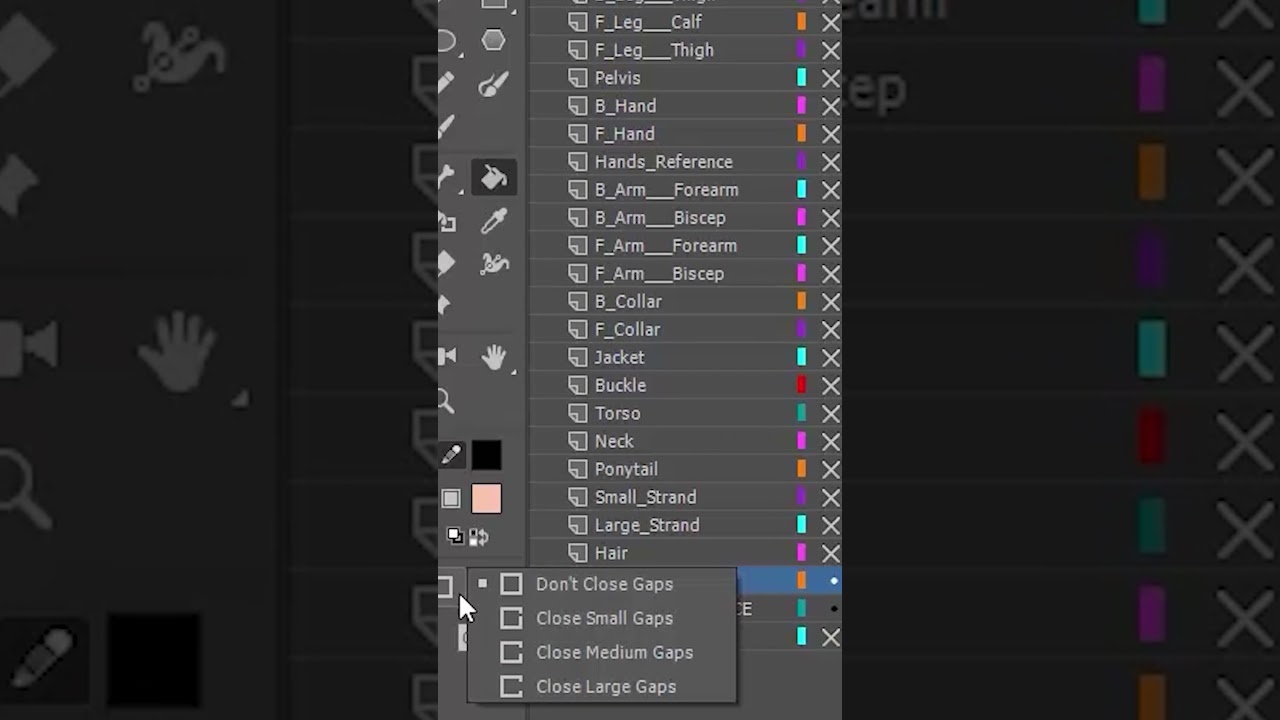Click the pencil color icon
Viewport: 1280px width, 720px height.
451,455
